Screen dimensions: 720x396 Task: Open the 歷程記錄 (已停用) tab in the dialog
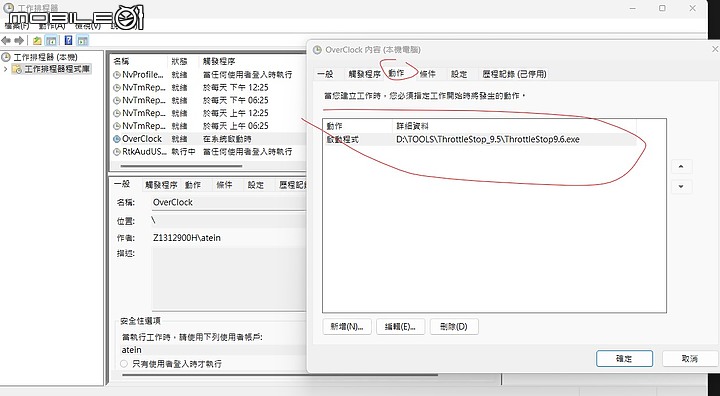pyautogui.click(x=515, y=74)
